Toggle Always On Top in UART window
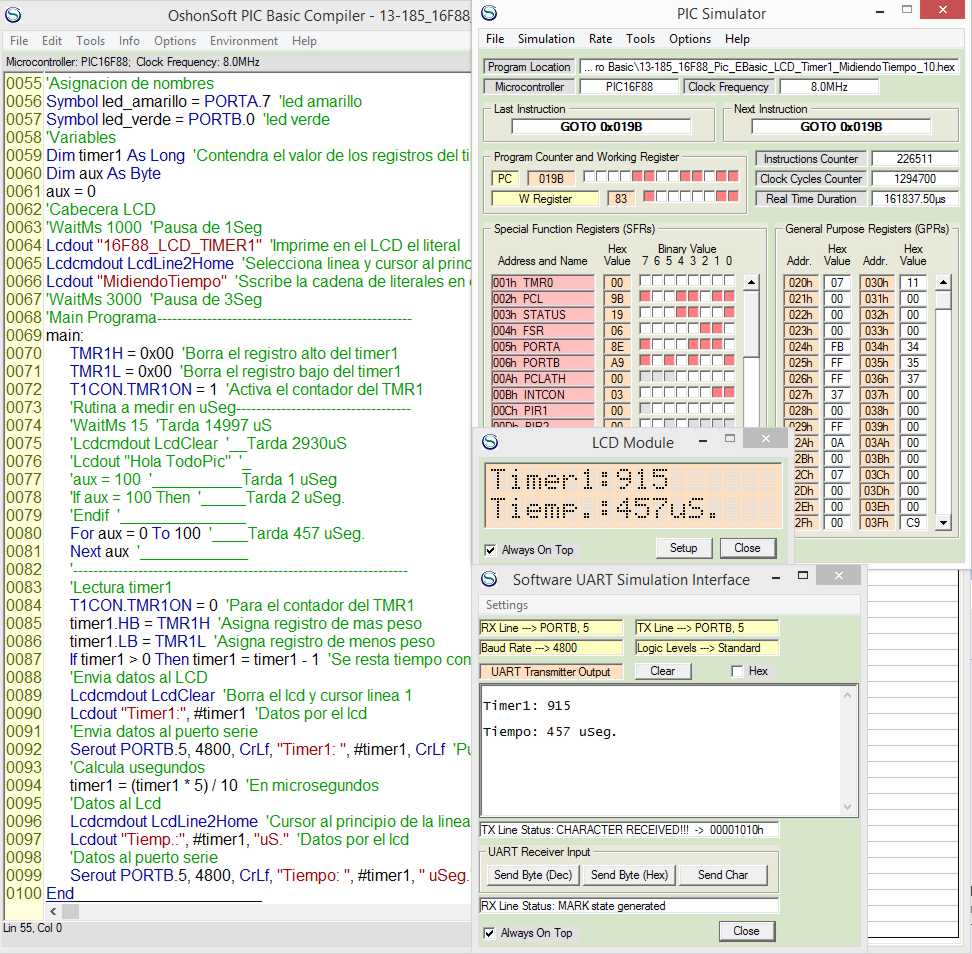Screen dimensions: 972x954 point(489,933)
